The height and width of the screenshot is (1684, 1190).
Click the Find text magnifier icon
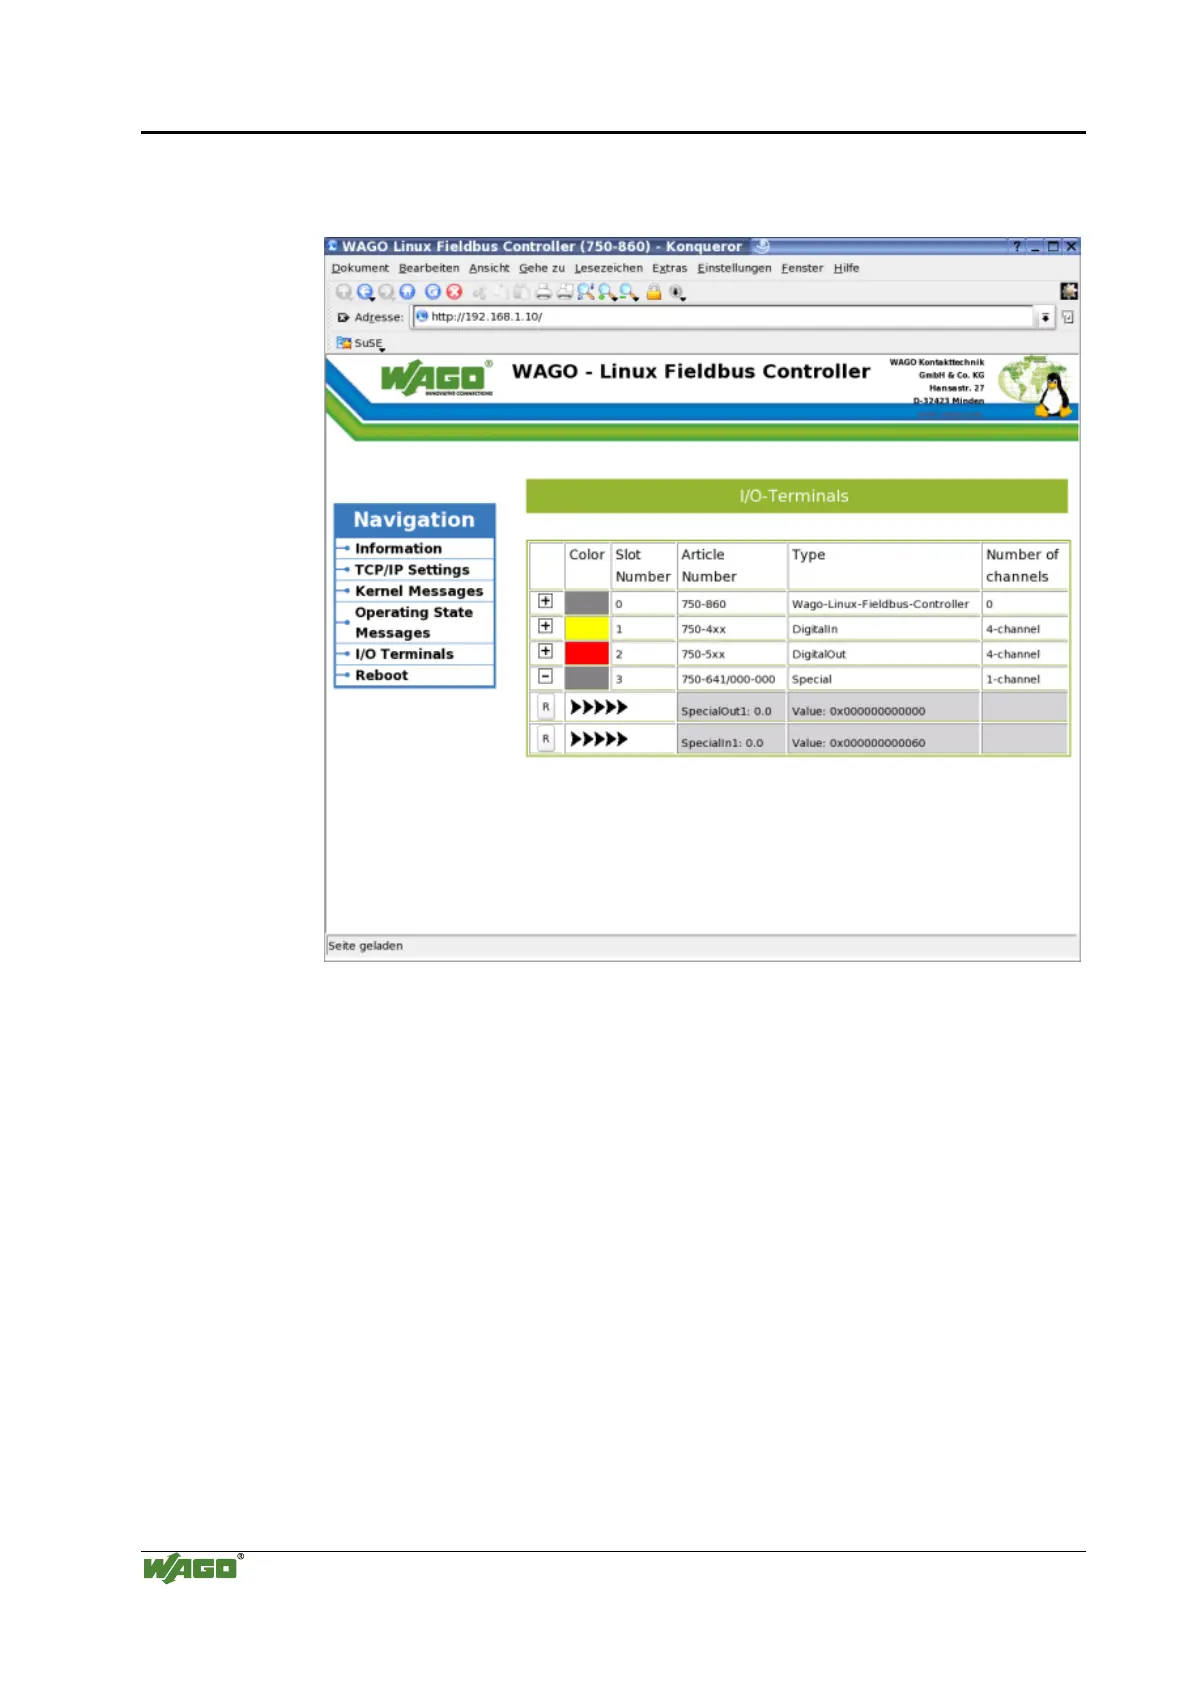[586, 292]
